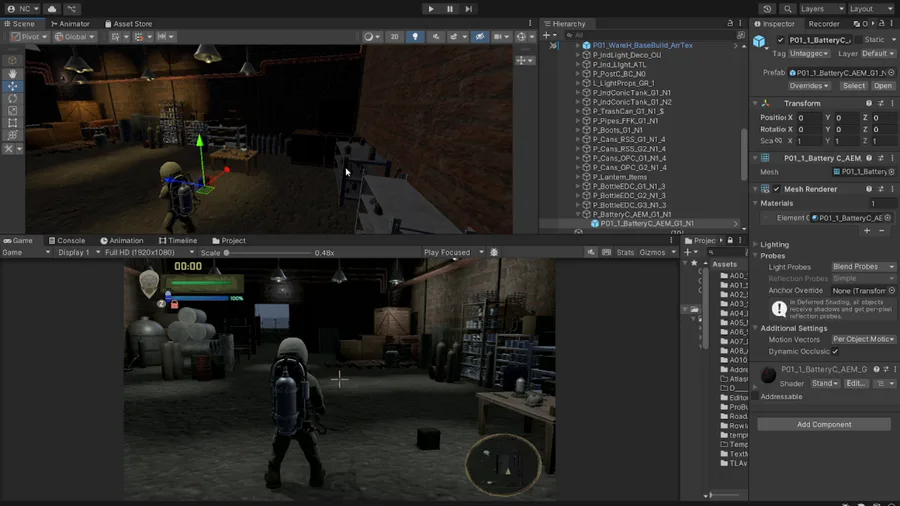
Task: Switch to the Timeline tab
Action: tap(178, 240)
